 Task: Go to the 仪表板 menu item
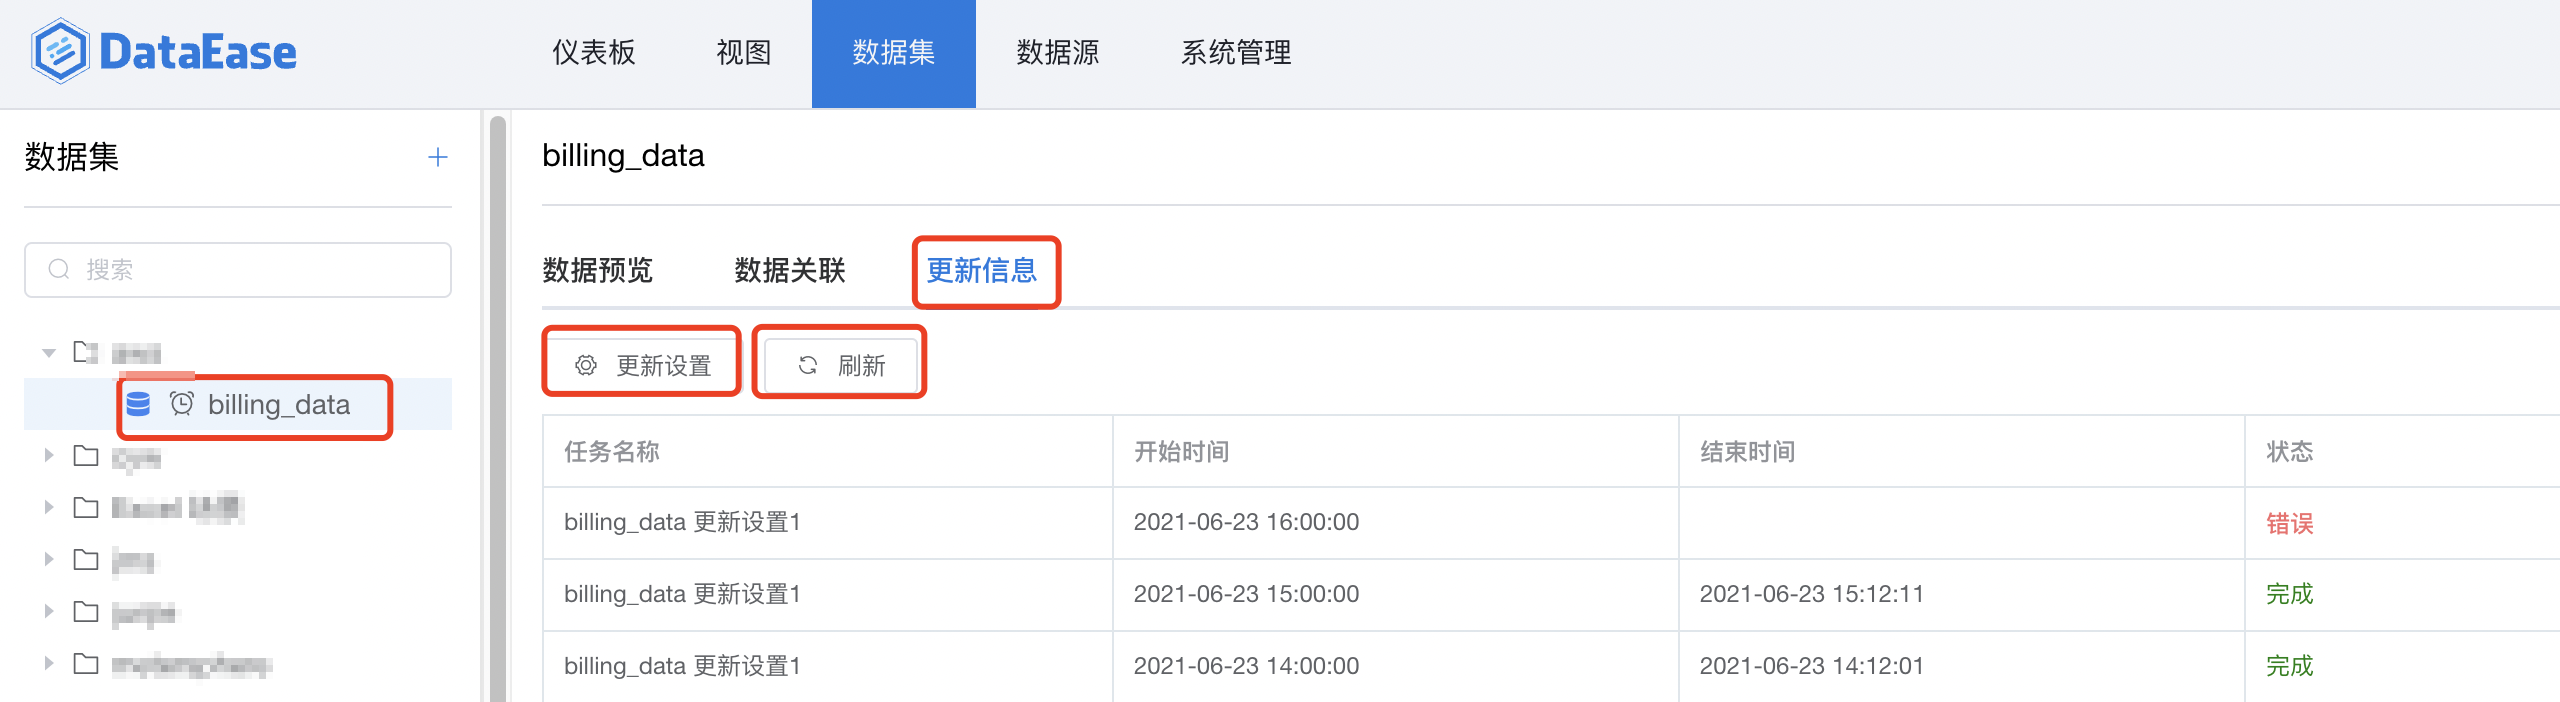click(592, 53)
